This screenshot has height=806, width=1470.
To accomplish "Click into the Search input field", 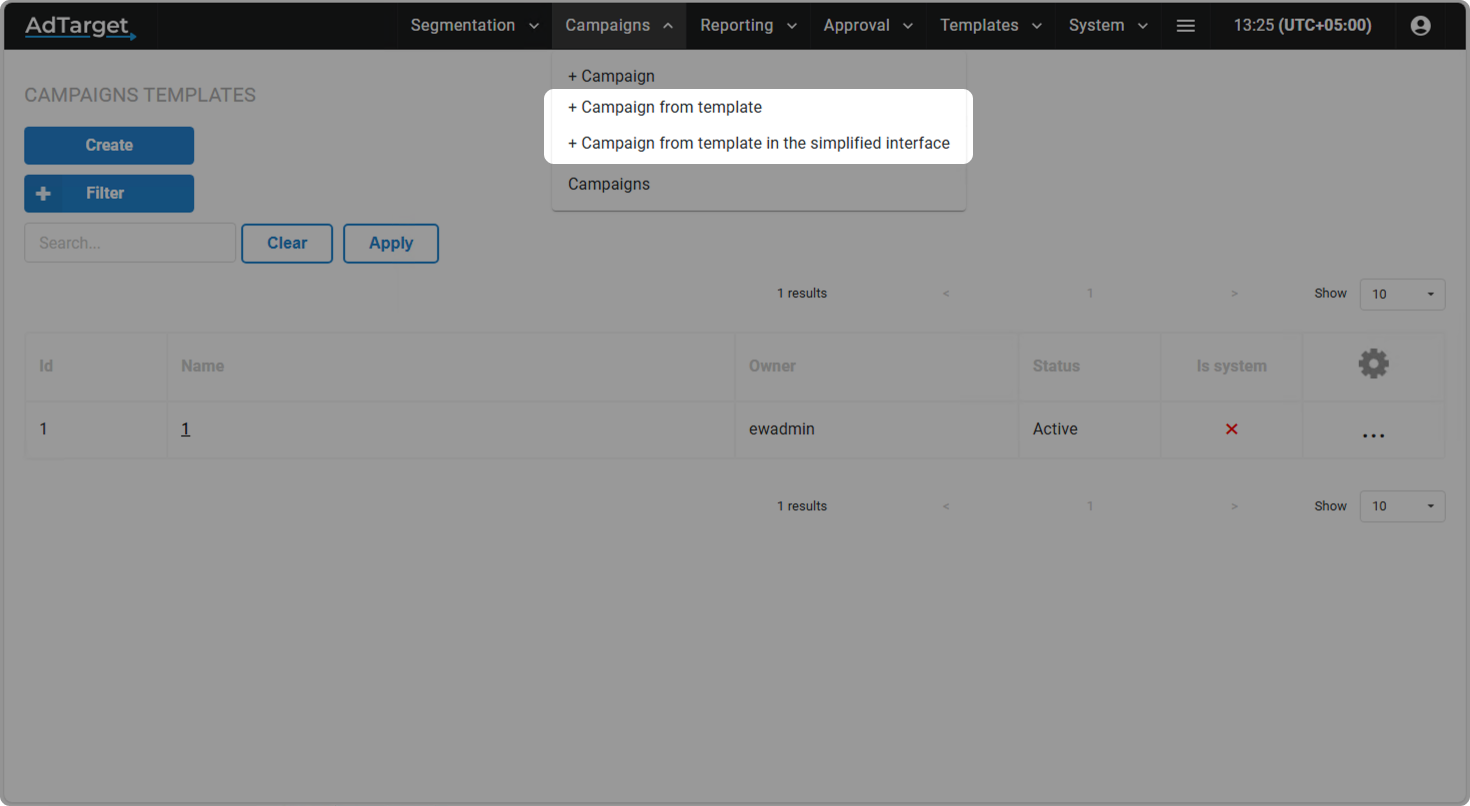I will click(x=130, y=243).
